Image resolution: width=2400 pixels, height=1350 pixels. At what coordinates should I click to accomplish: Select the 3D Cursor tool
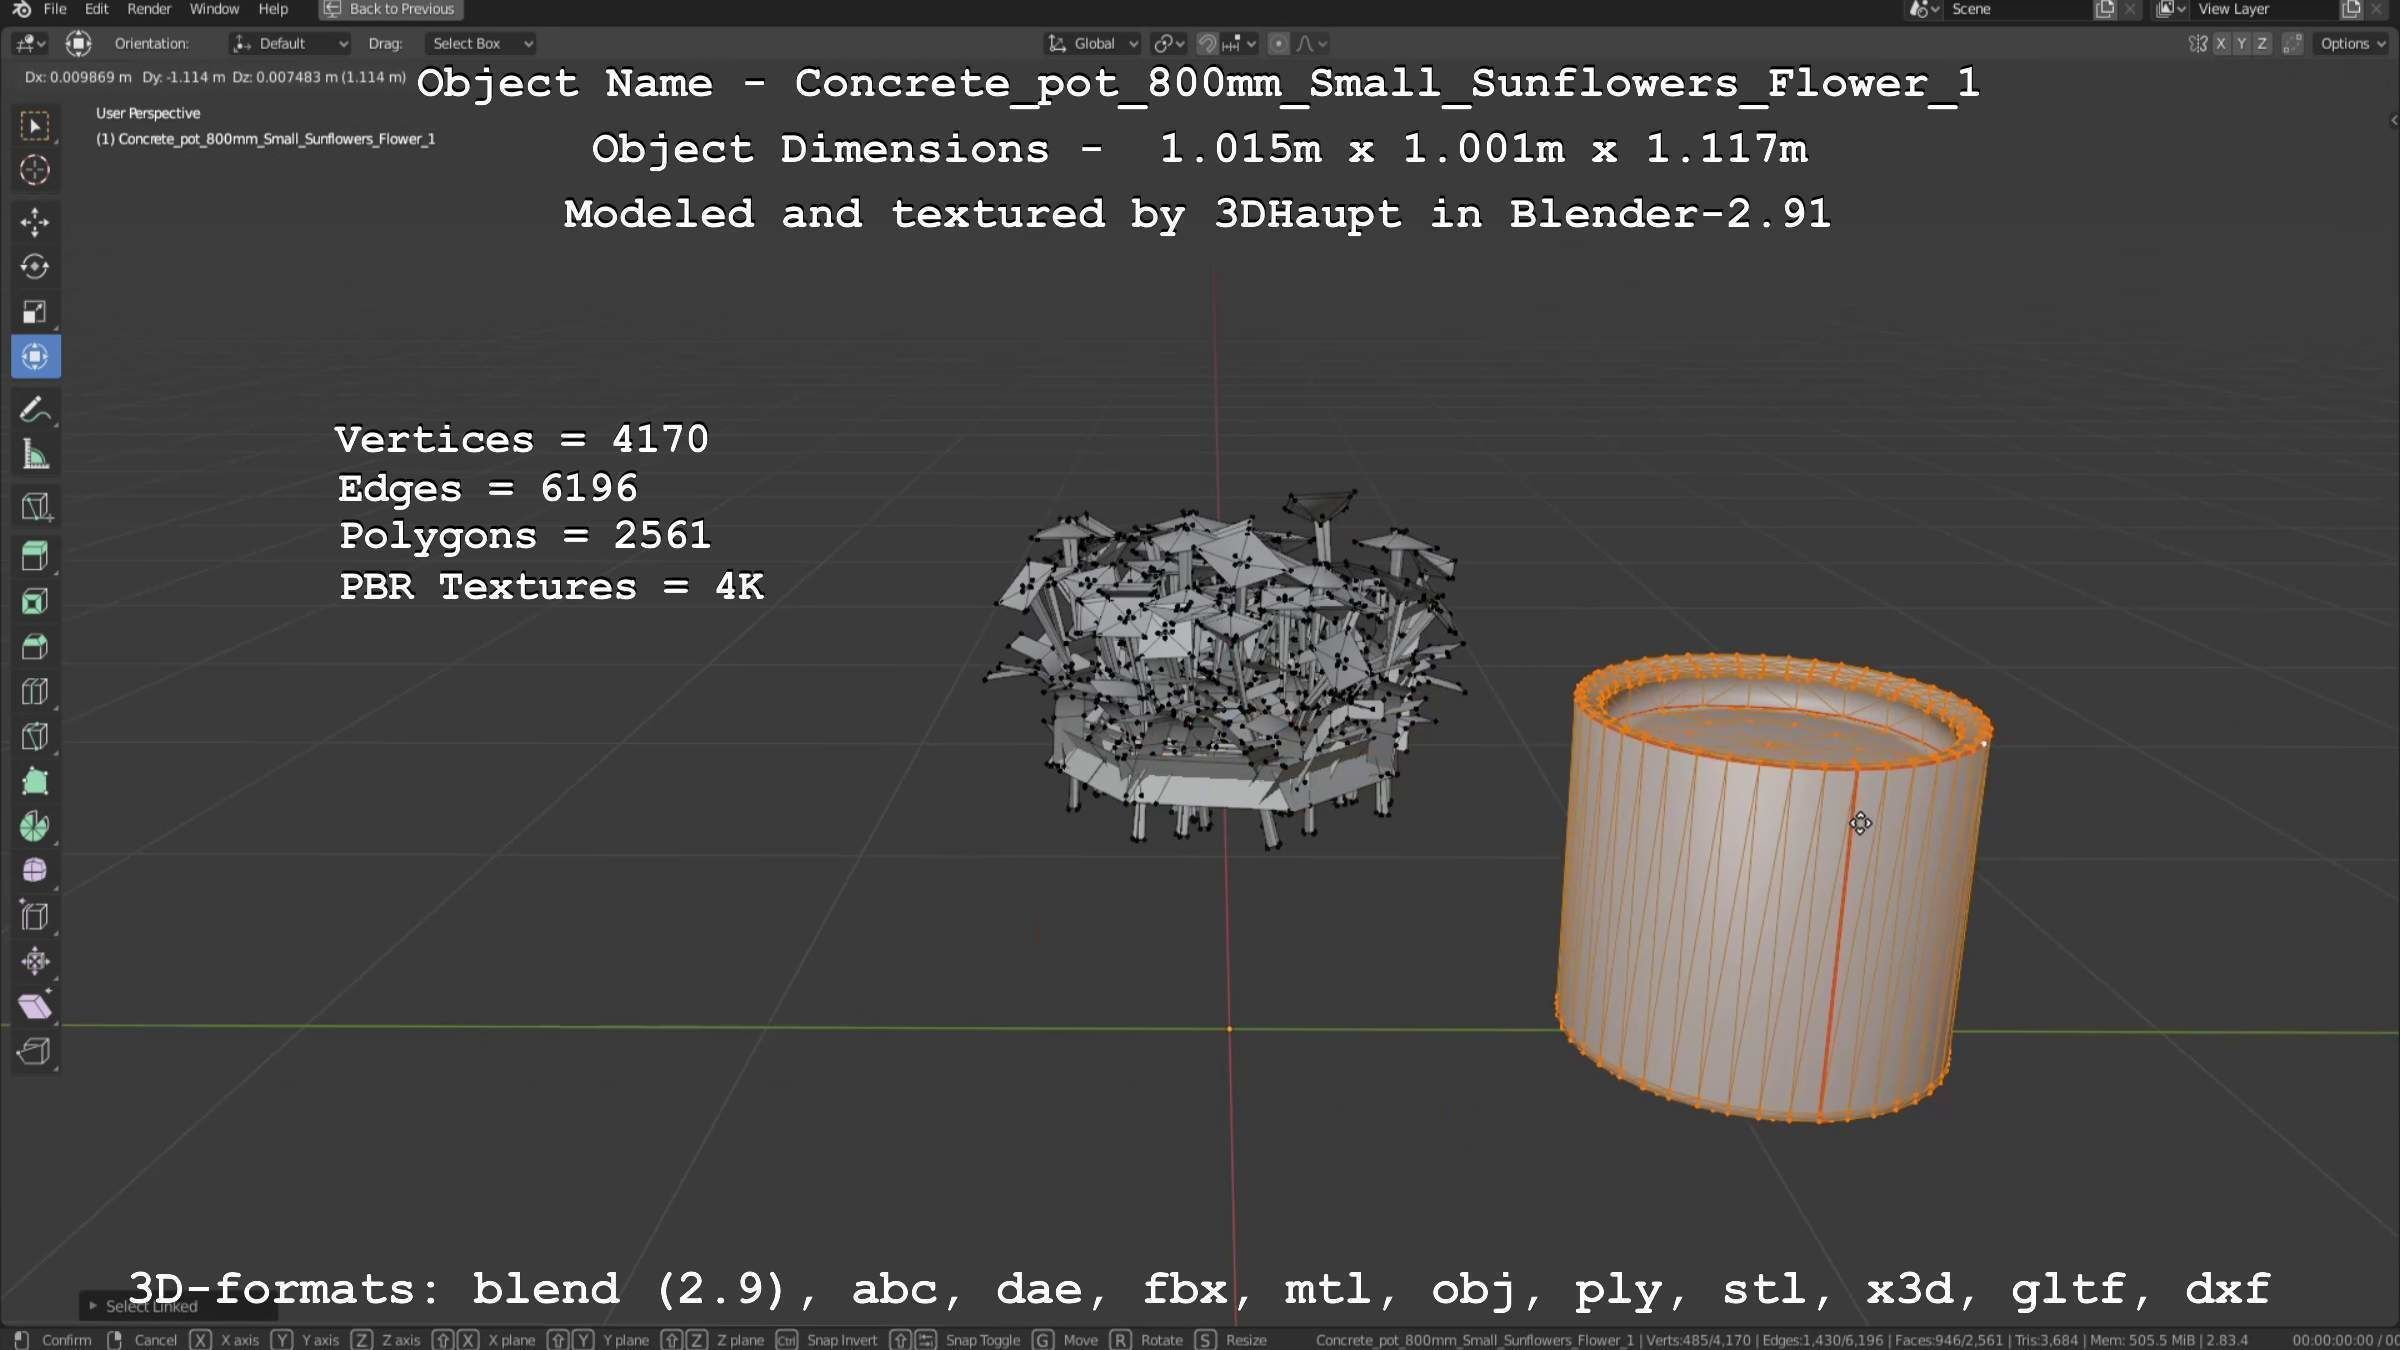click(35, 171)
